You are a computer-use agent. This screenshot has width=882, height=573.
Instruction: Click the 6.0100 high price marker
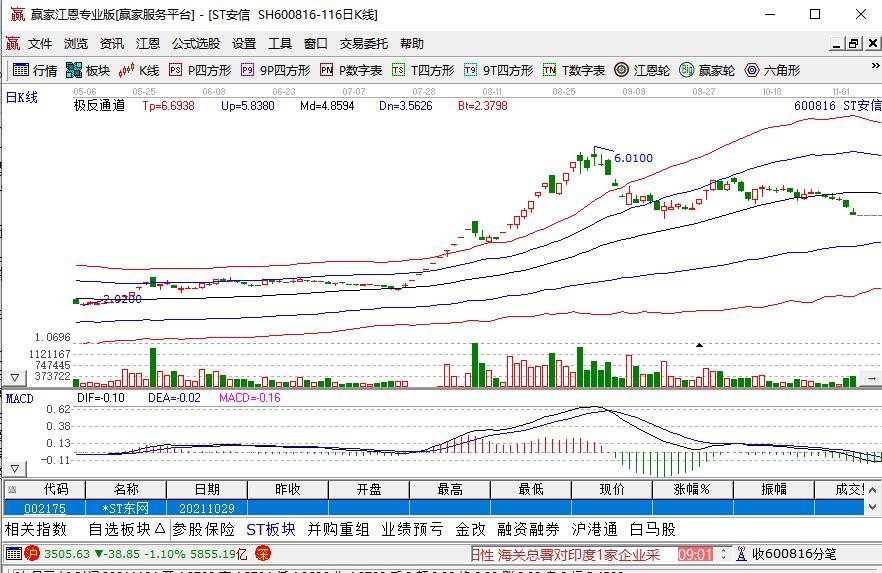tap(633, 158)
